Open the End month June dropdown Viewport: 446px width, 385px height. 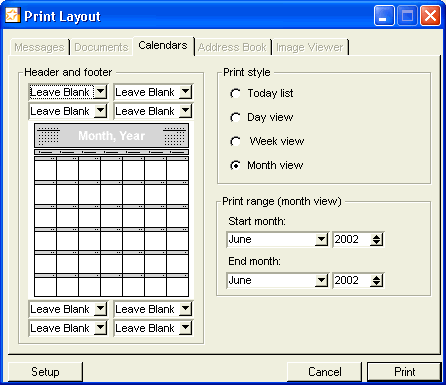point(321,280)
